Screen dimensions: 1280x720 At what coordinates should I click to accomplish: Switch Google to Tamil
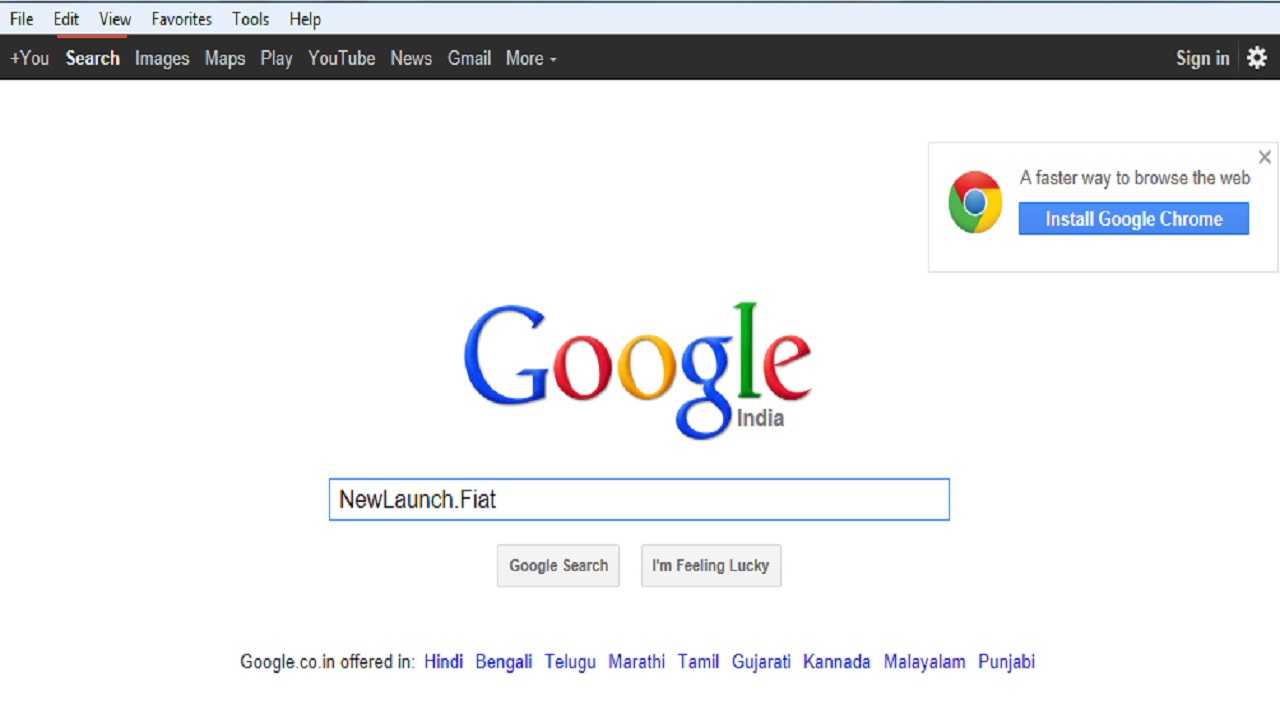pyautogui.click(x=698, y=661)
